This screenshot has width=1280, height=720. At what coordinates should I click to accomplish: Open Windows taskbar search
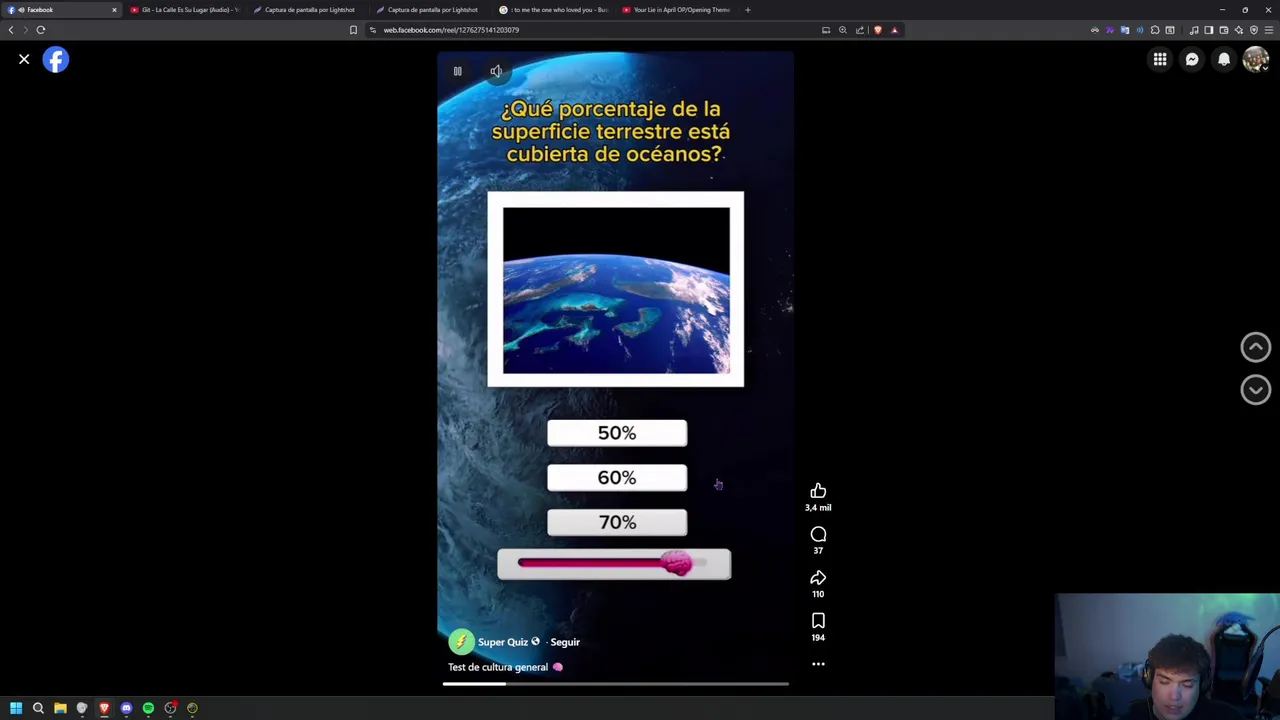coord(38,708)
